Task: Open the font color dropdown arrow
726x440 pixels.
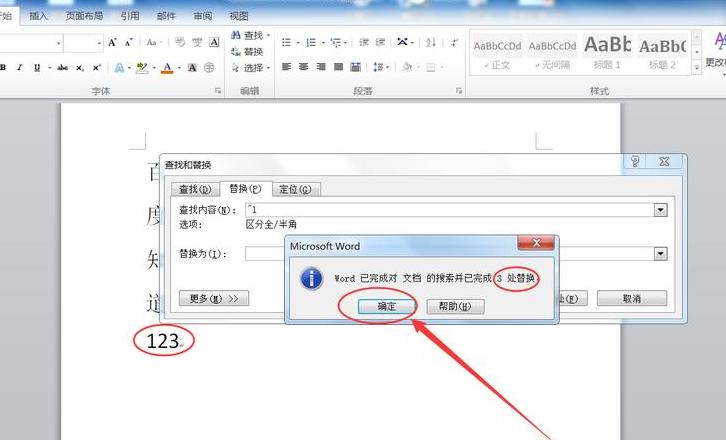Action: point(179,68)
